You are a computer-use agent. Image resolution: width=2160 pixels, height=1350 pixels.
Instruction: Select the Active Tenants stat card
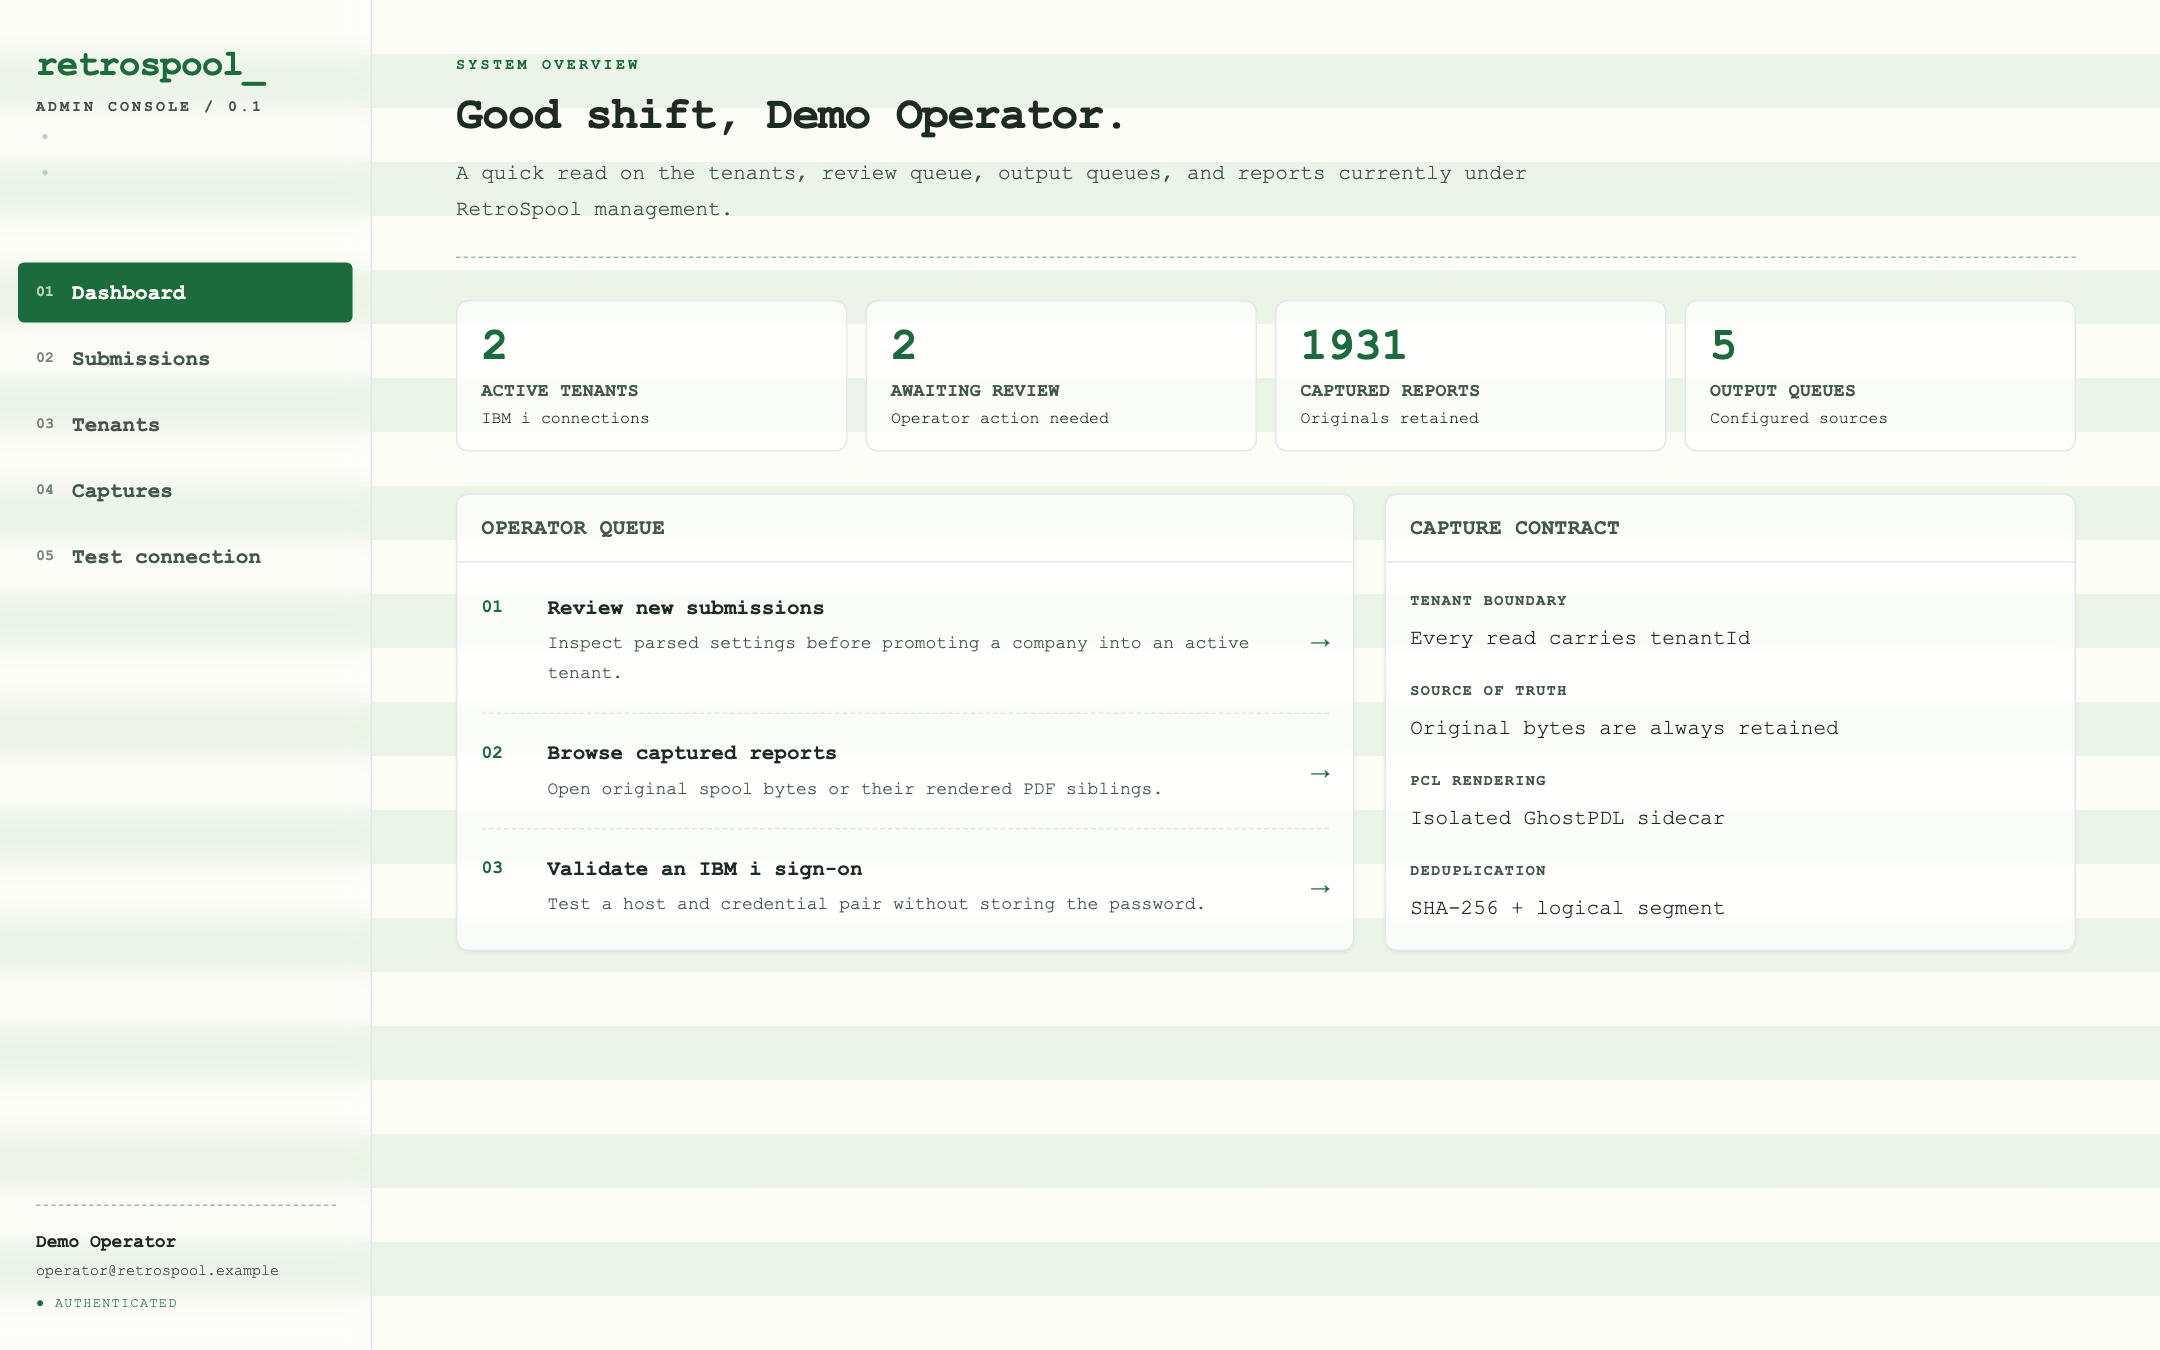click(651, 376)
